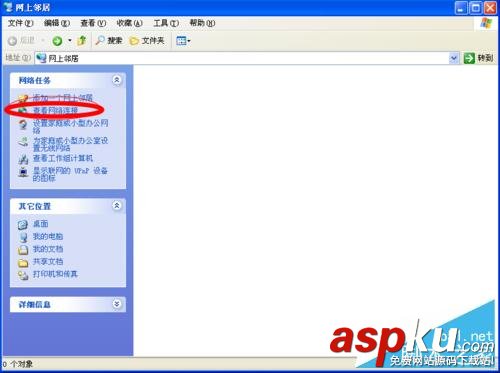The height and width of the screenshot is (373, 500).
Task: Click the address bar field showing 网上邻居
Action: click(247, 58)
